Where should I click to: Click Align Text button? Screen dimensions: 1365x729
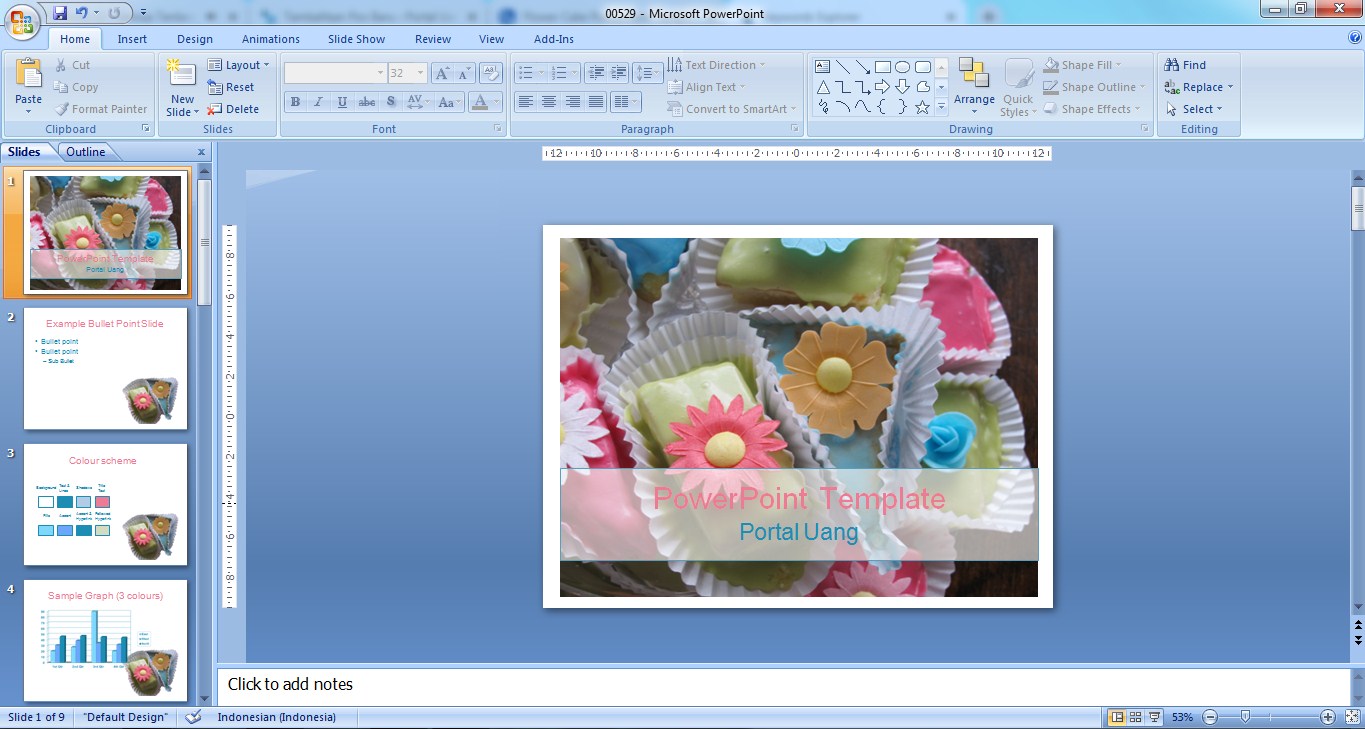click(706, 87)
